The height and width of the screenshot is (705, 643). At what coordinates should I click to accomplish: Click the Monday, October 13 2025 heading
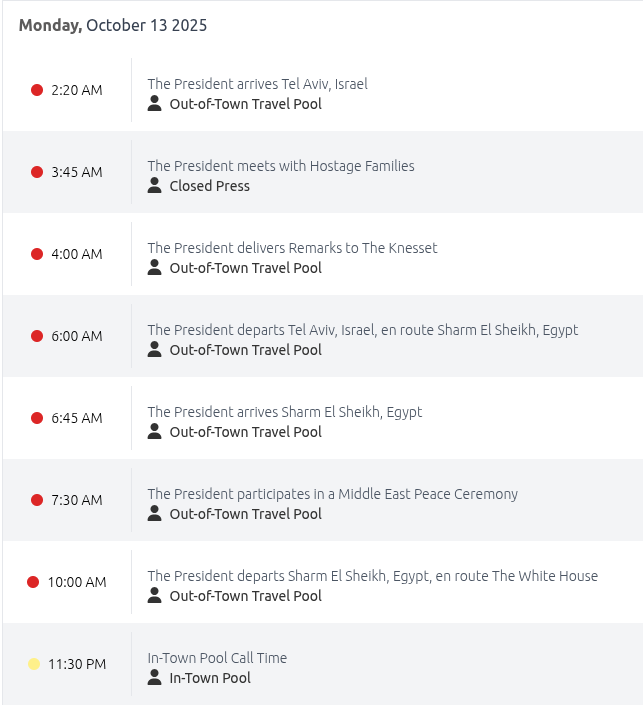click(113, 26)
